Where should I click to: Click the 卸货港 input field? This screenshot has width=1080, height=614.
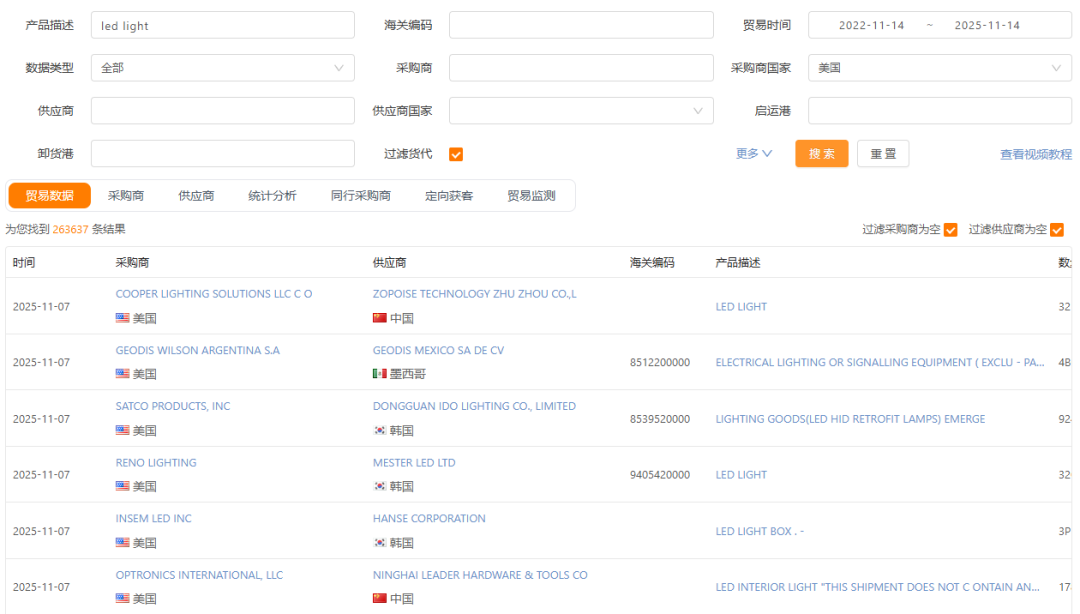pyautogui.click(x=222, y=154)
